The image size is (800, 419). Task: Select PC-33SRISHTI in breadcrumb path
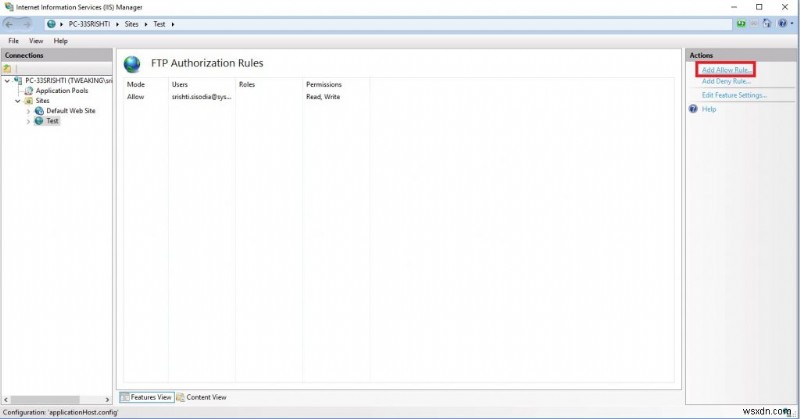point(89,24)
